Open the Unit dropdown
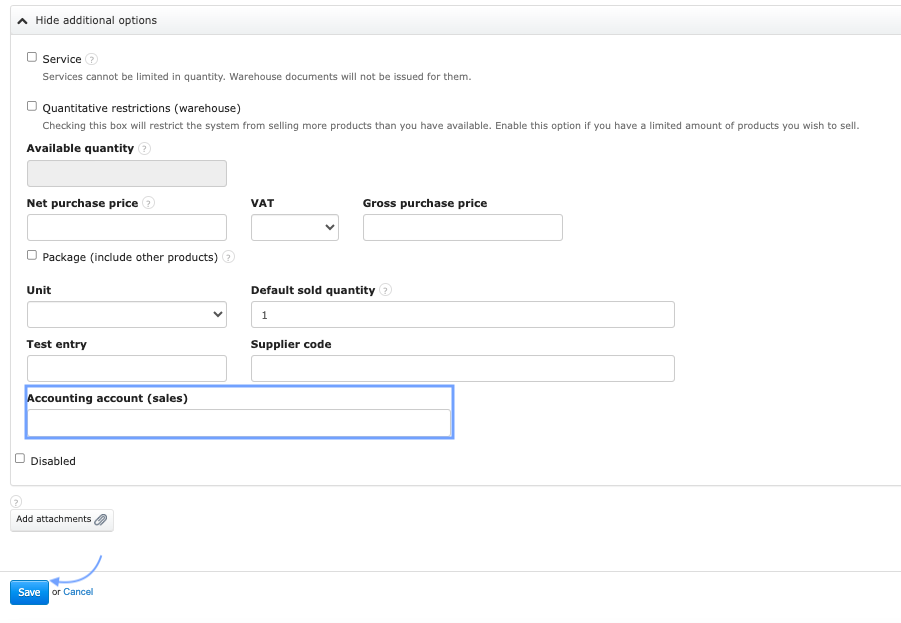Image resolution: width=901 pixels, height=623 pixels. pos(126,315)
